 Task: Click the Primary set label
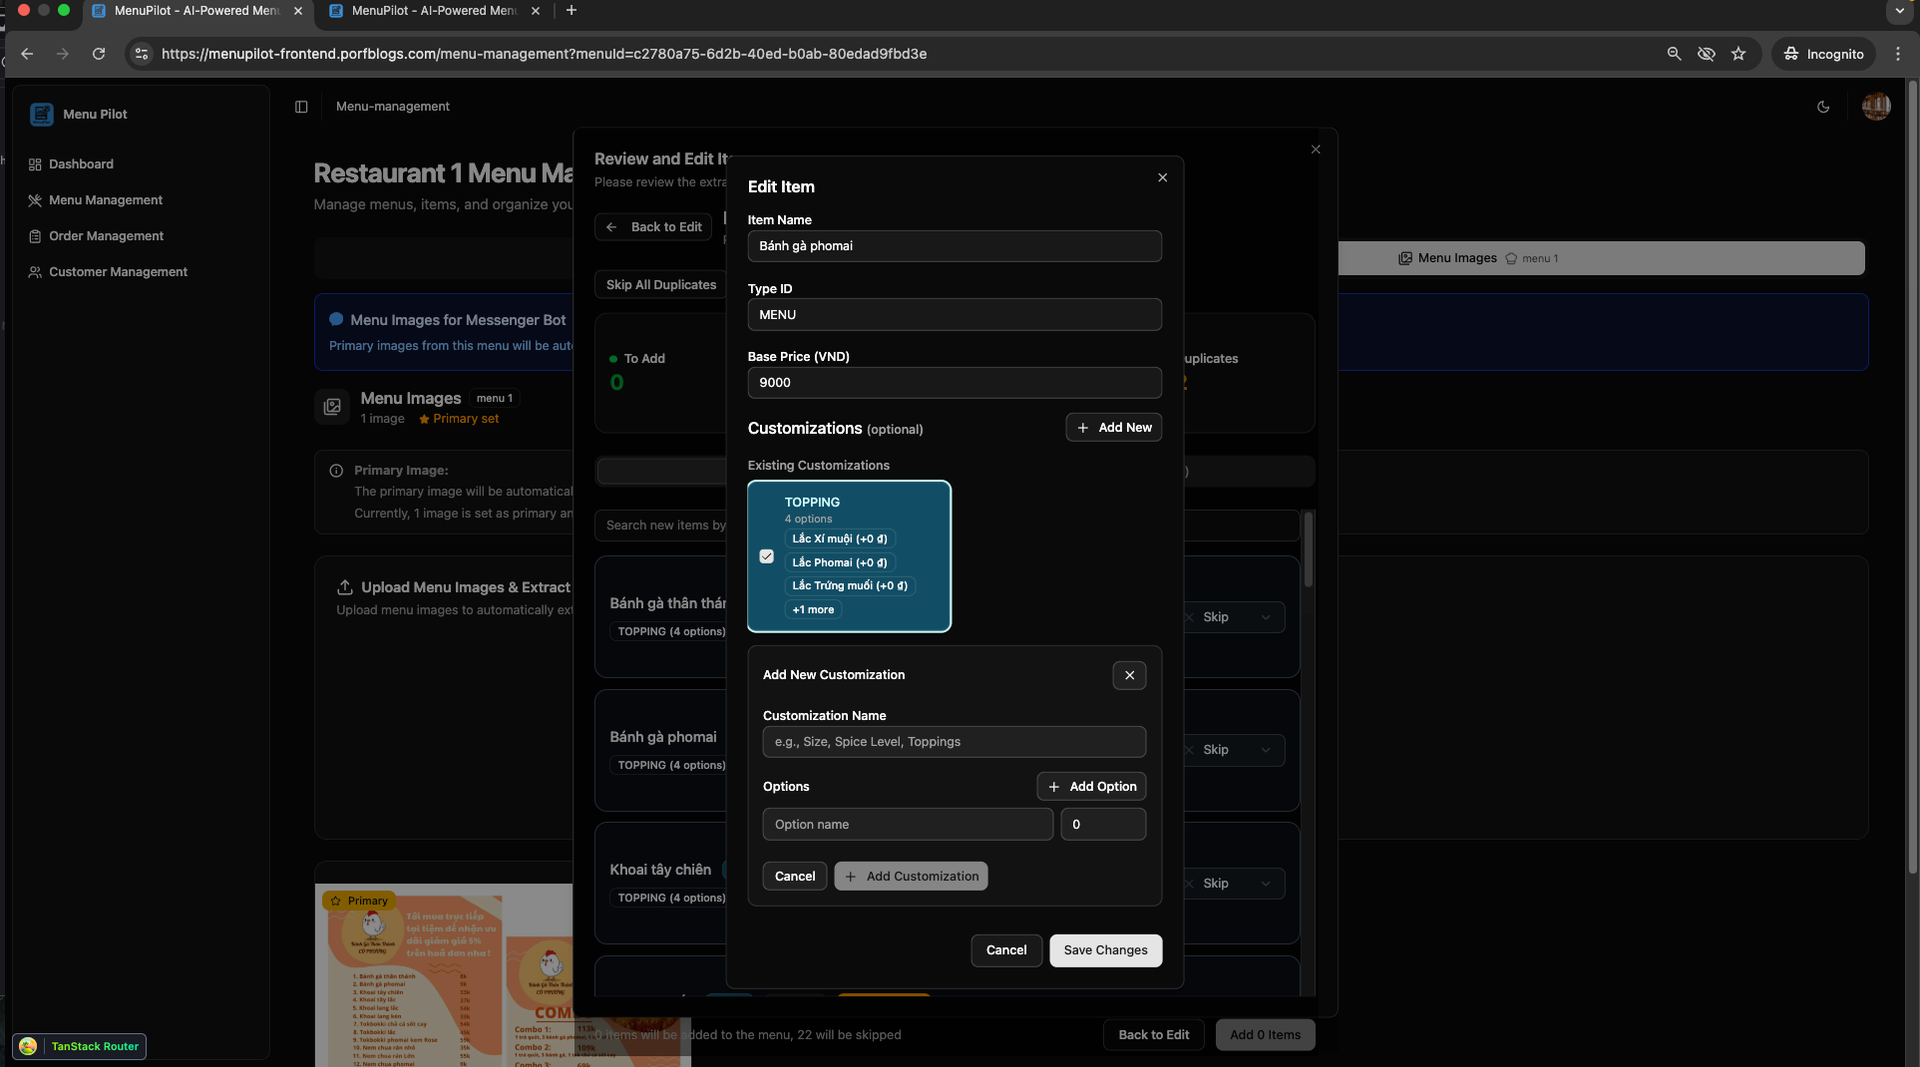[459, 419]
